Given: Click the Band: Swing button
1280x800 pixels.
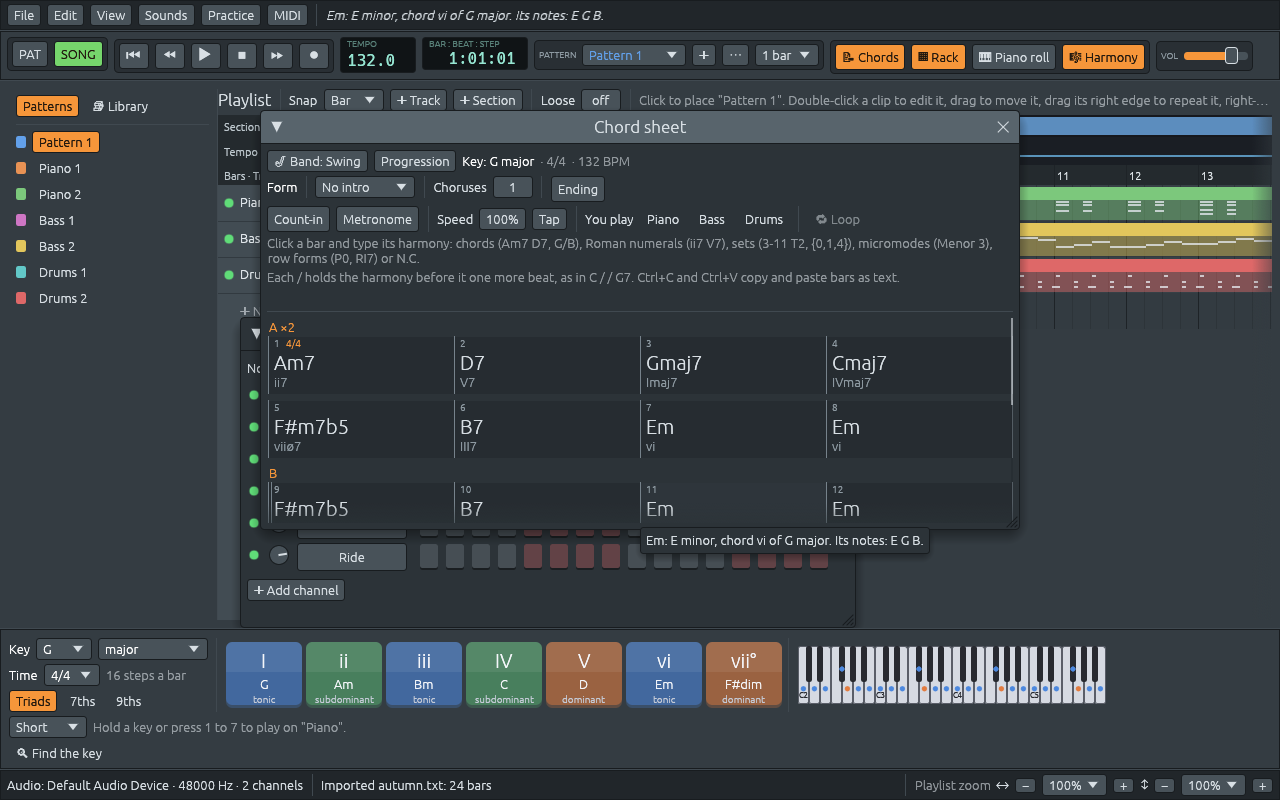Looking at the screenshot, I should (318, 161).
